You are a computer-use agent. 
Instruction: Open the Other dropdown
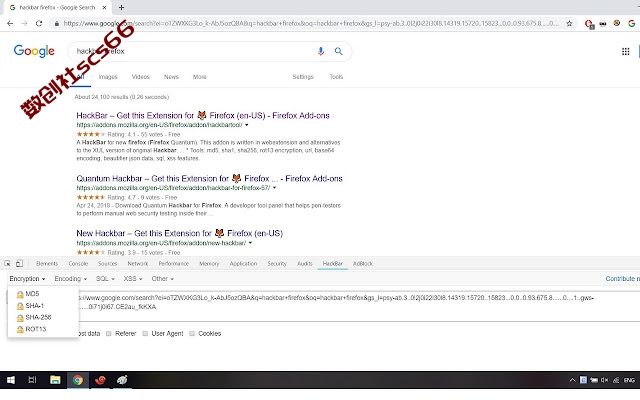coord(162,279)
